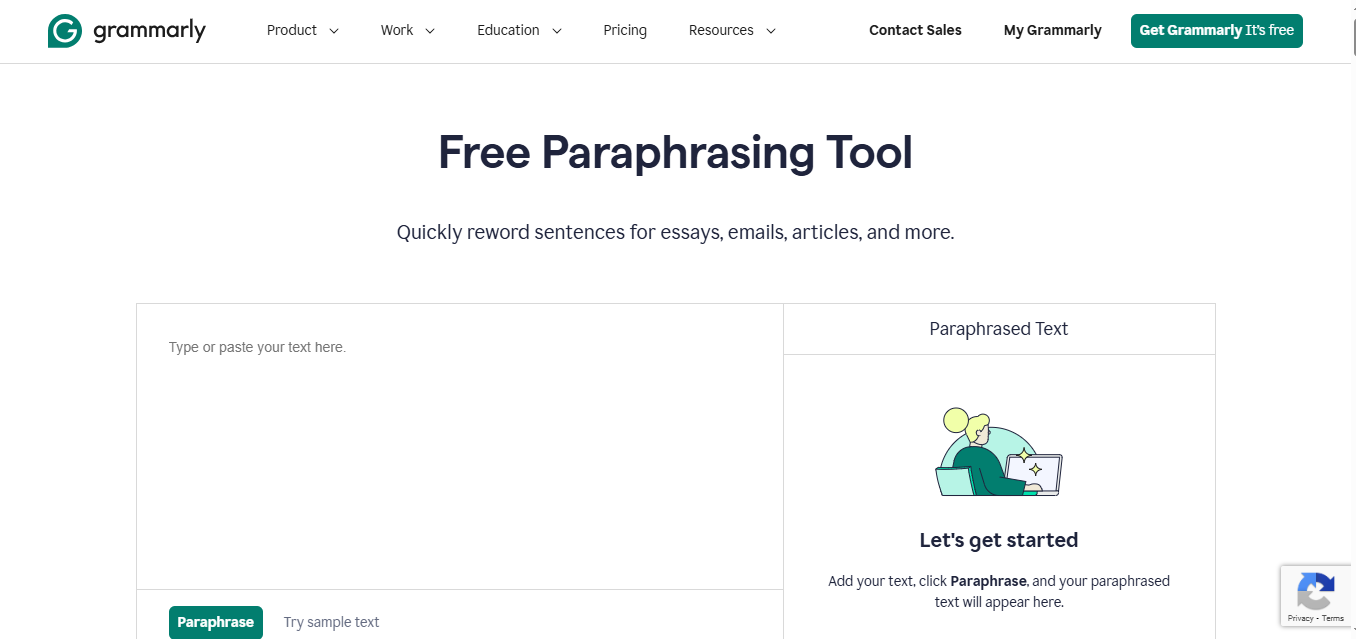This screenshot has height=639, width=1356.
Task: Click the Free Paraphrasing Tool heading
Action: pyautogui.click(x=675, y=153)
